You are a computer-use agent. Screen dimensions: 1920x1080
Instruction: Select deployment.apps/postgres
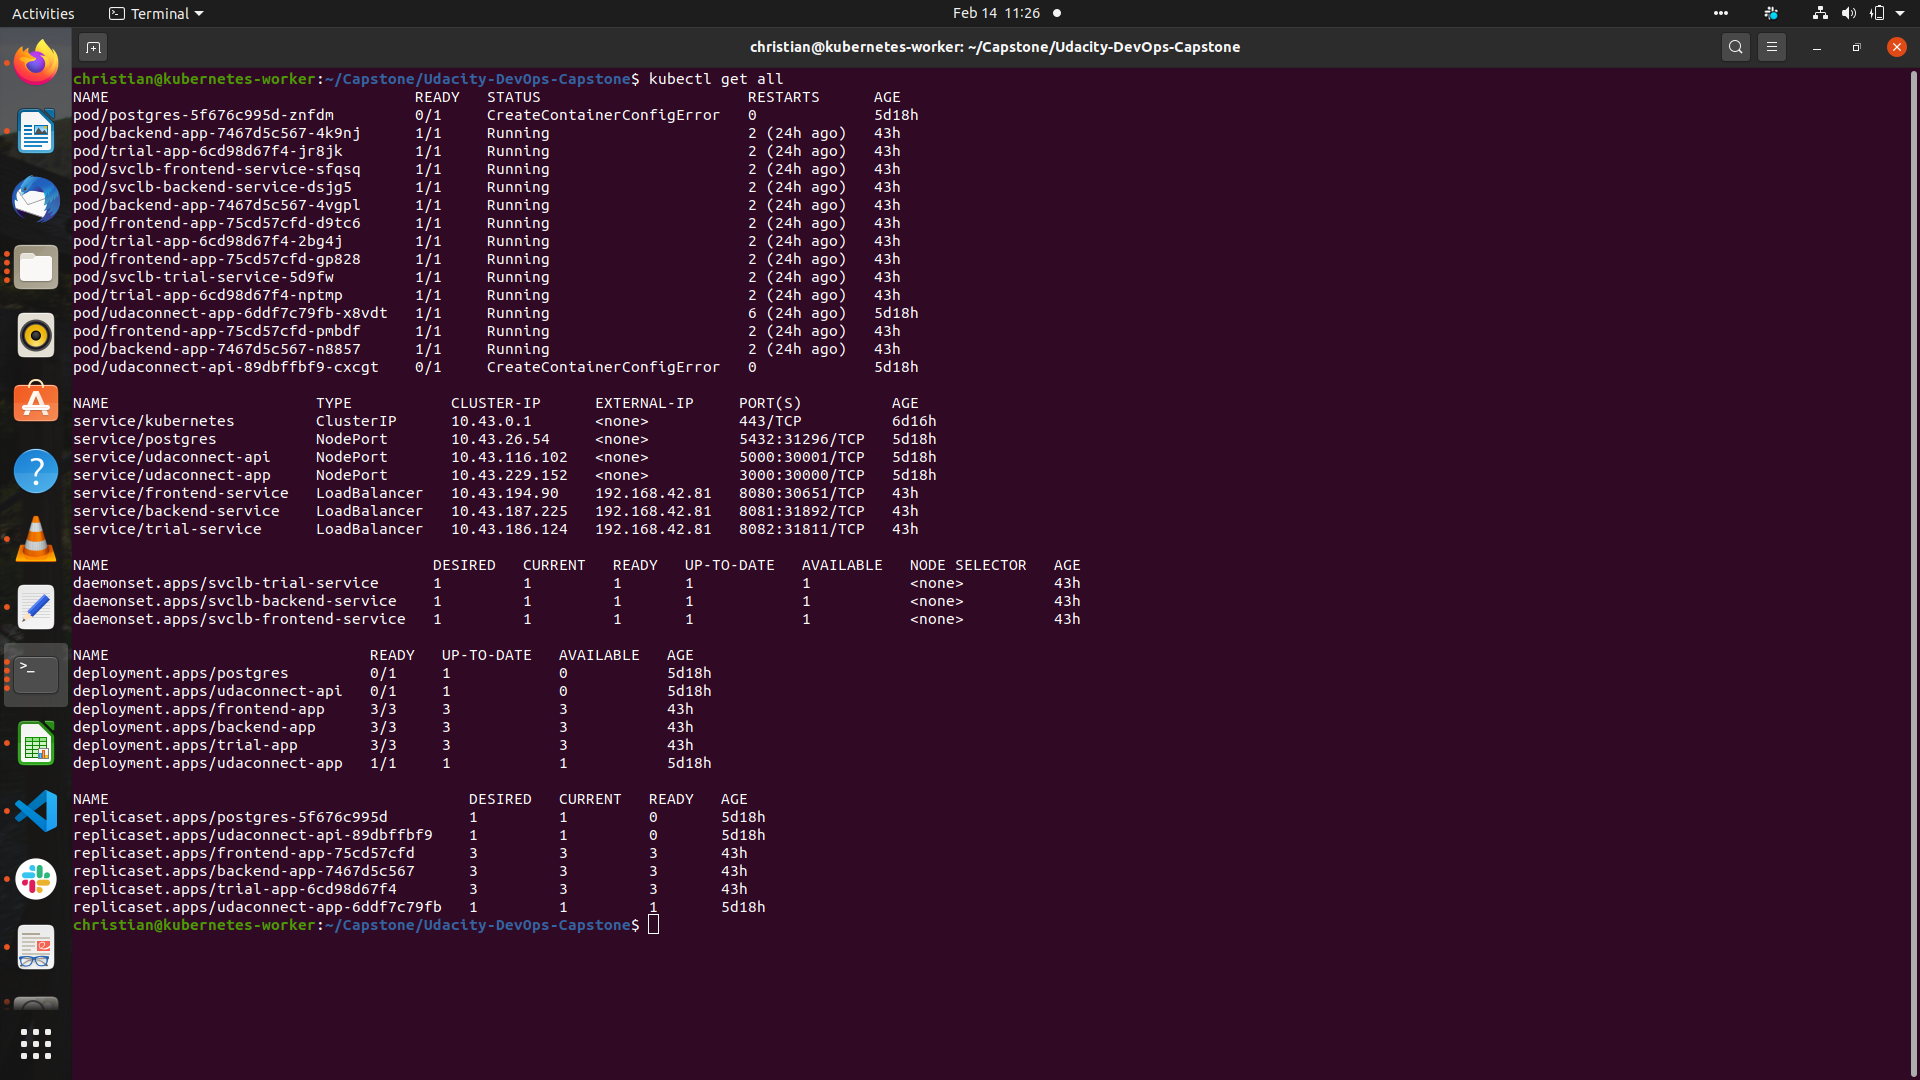181,673
